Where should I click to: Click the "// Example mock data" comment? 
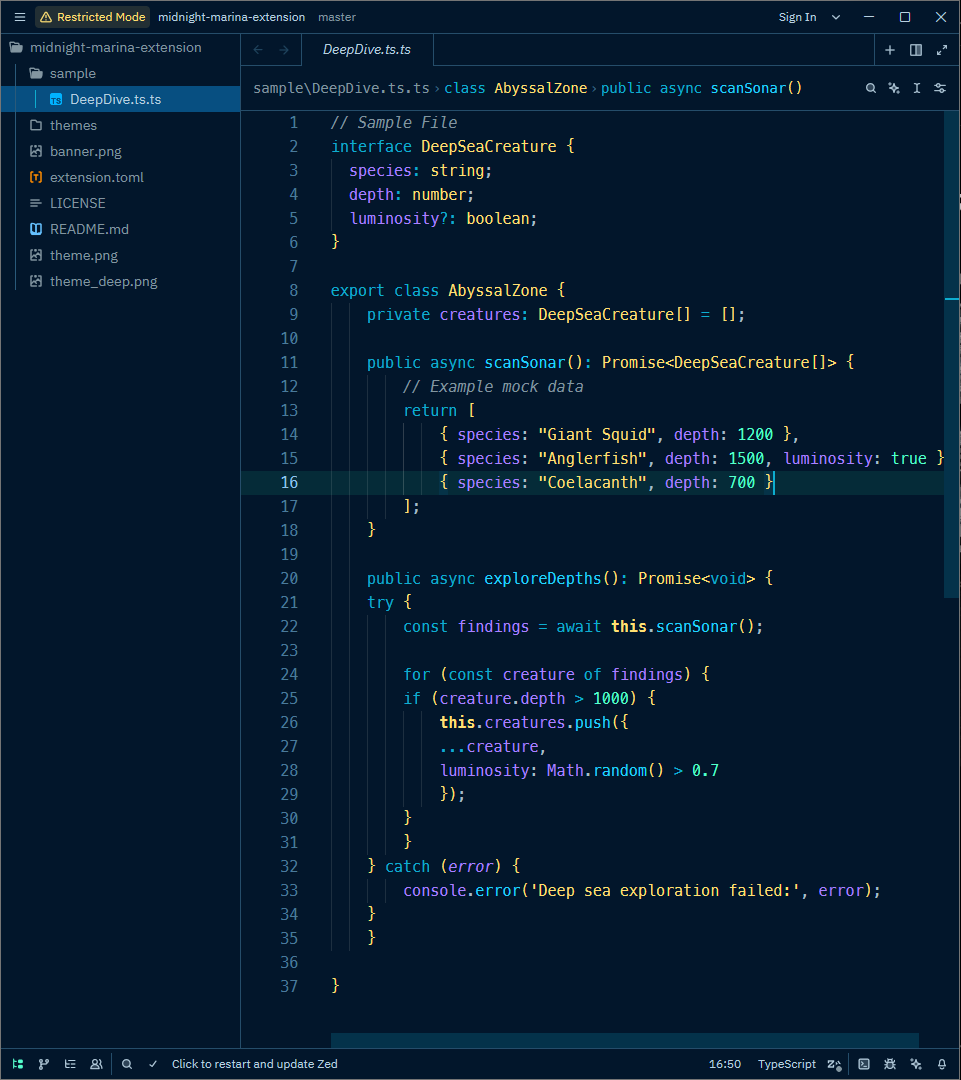point(493,387)
